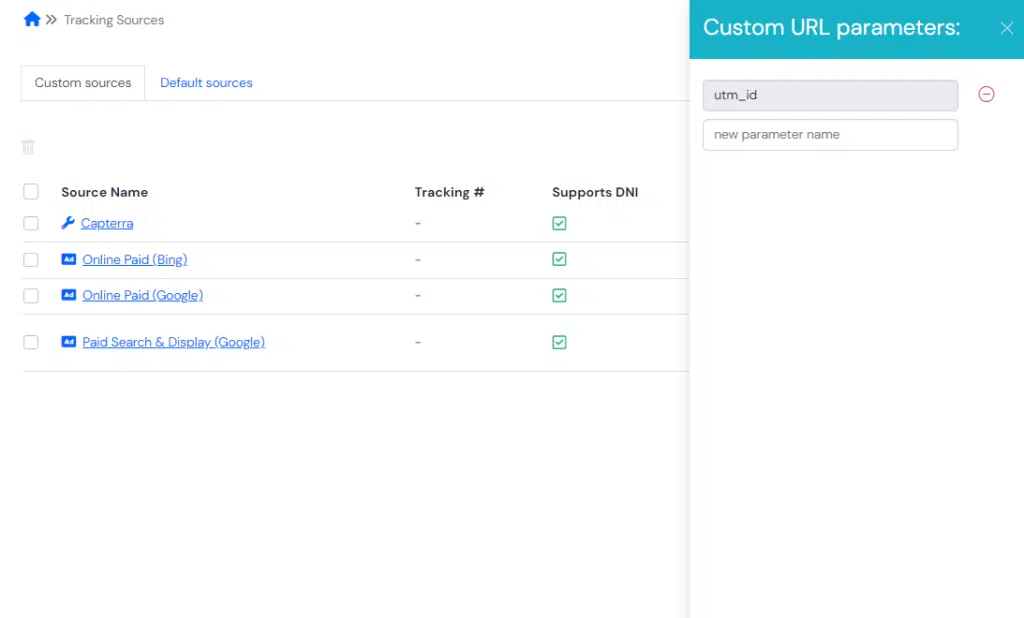Toggle the select-all checkbox in the table header
The image size is (1024, 618).
coord(31,191)
